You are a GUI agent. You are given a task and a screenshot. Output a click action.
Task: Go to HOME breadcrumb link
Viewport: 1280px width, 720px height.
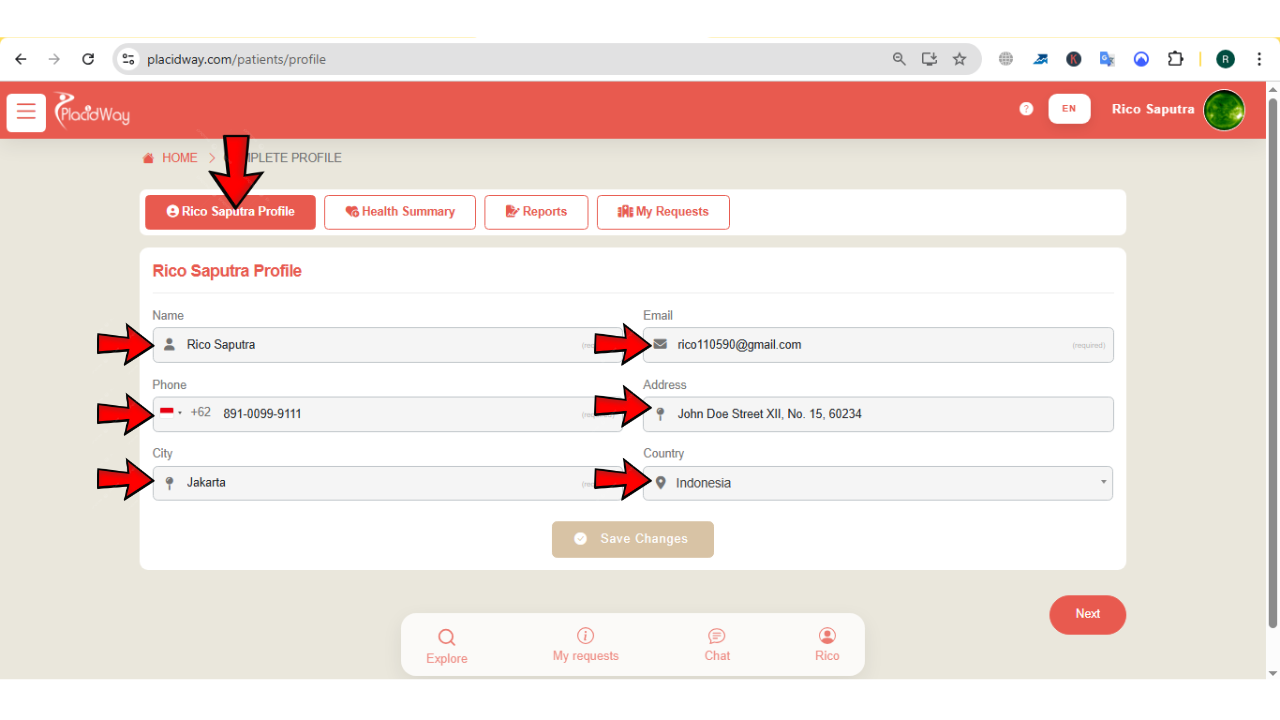coord(179,158)
